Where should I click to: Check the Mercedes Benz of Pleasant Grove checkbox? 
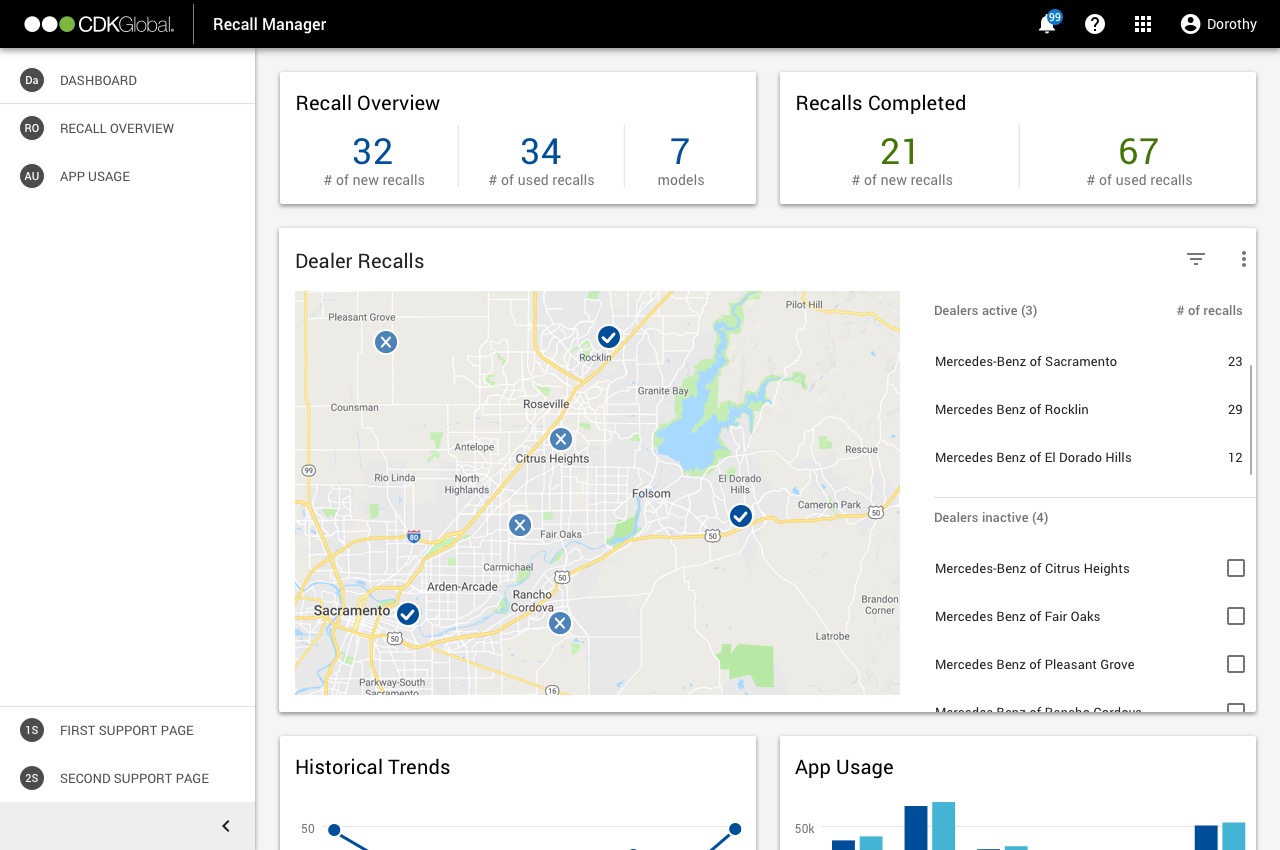1236,664
